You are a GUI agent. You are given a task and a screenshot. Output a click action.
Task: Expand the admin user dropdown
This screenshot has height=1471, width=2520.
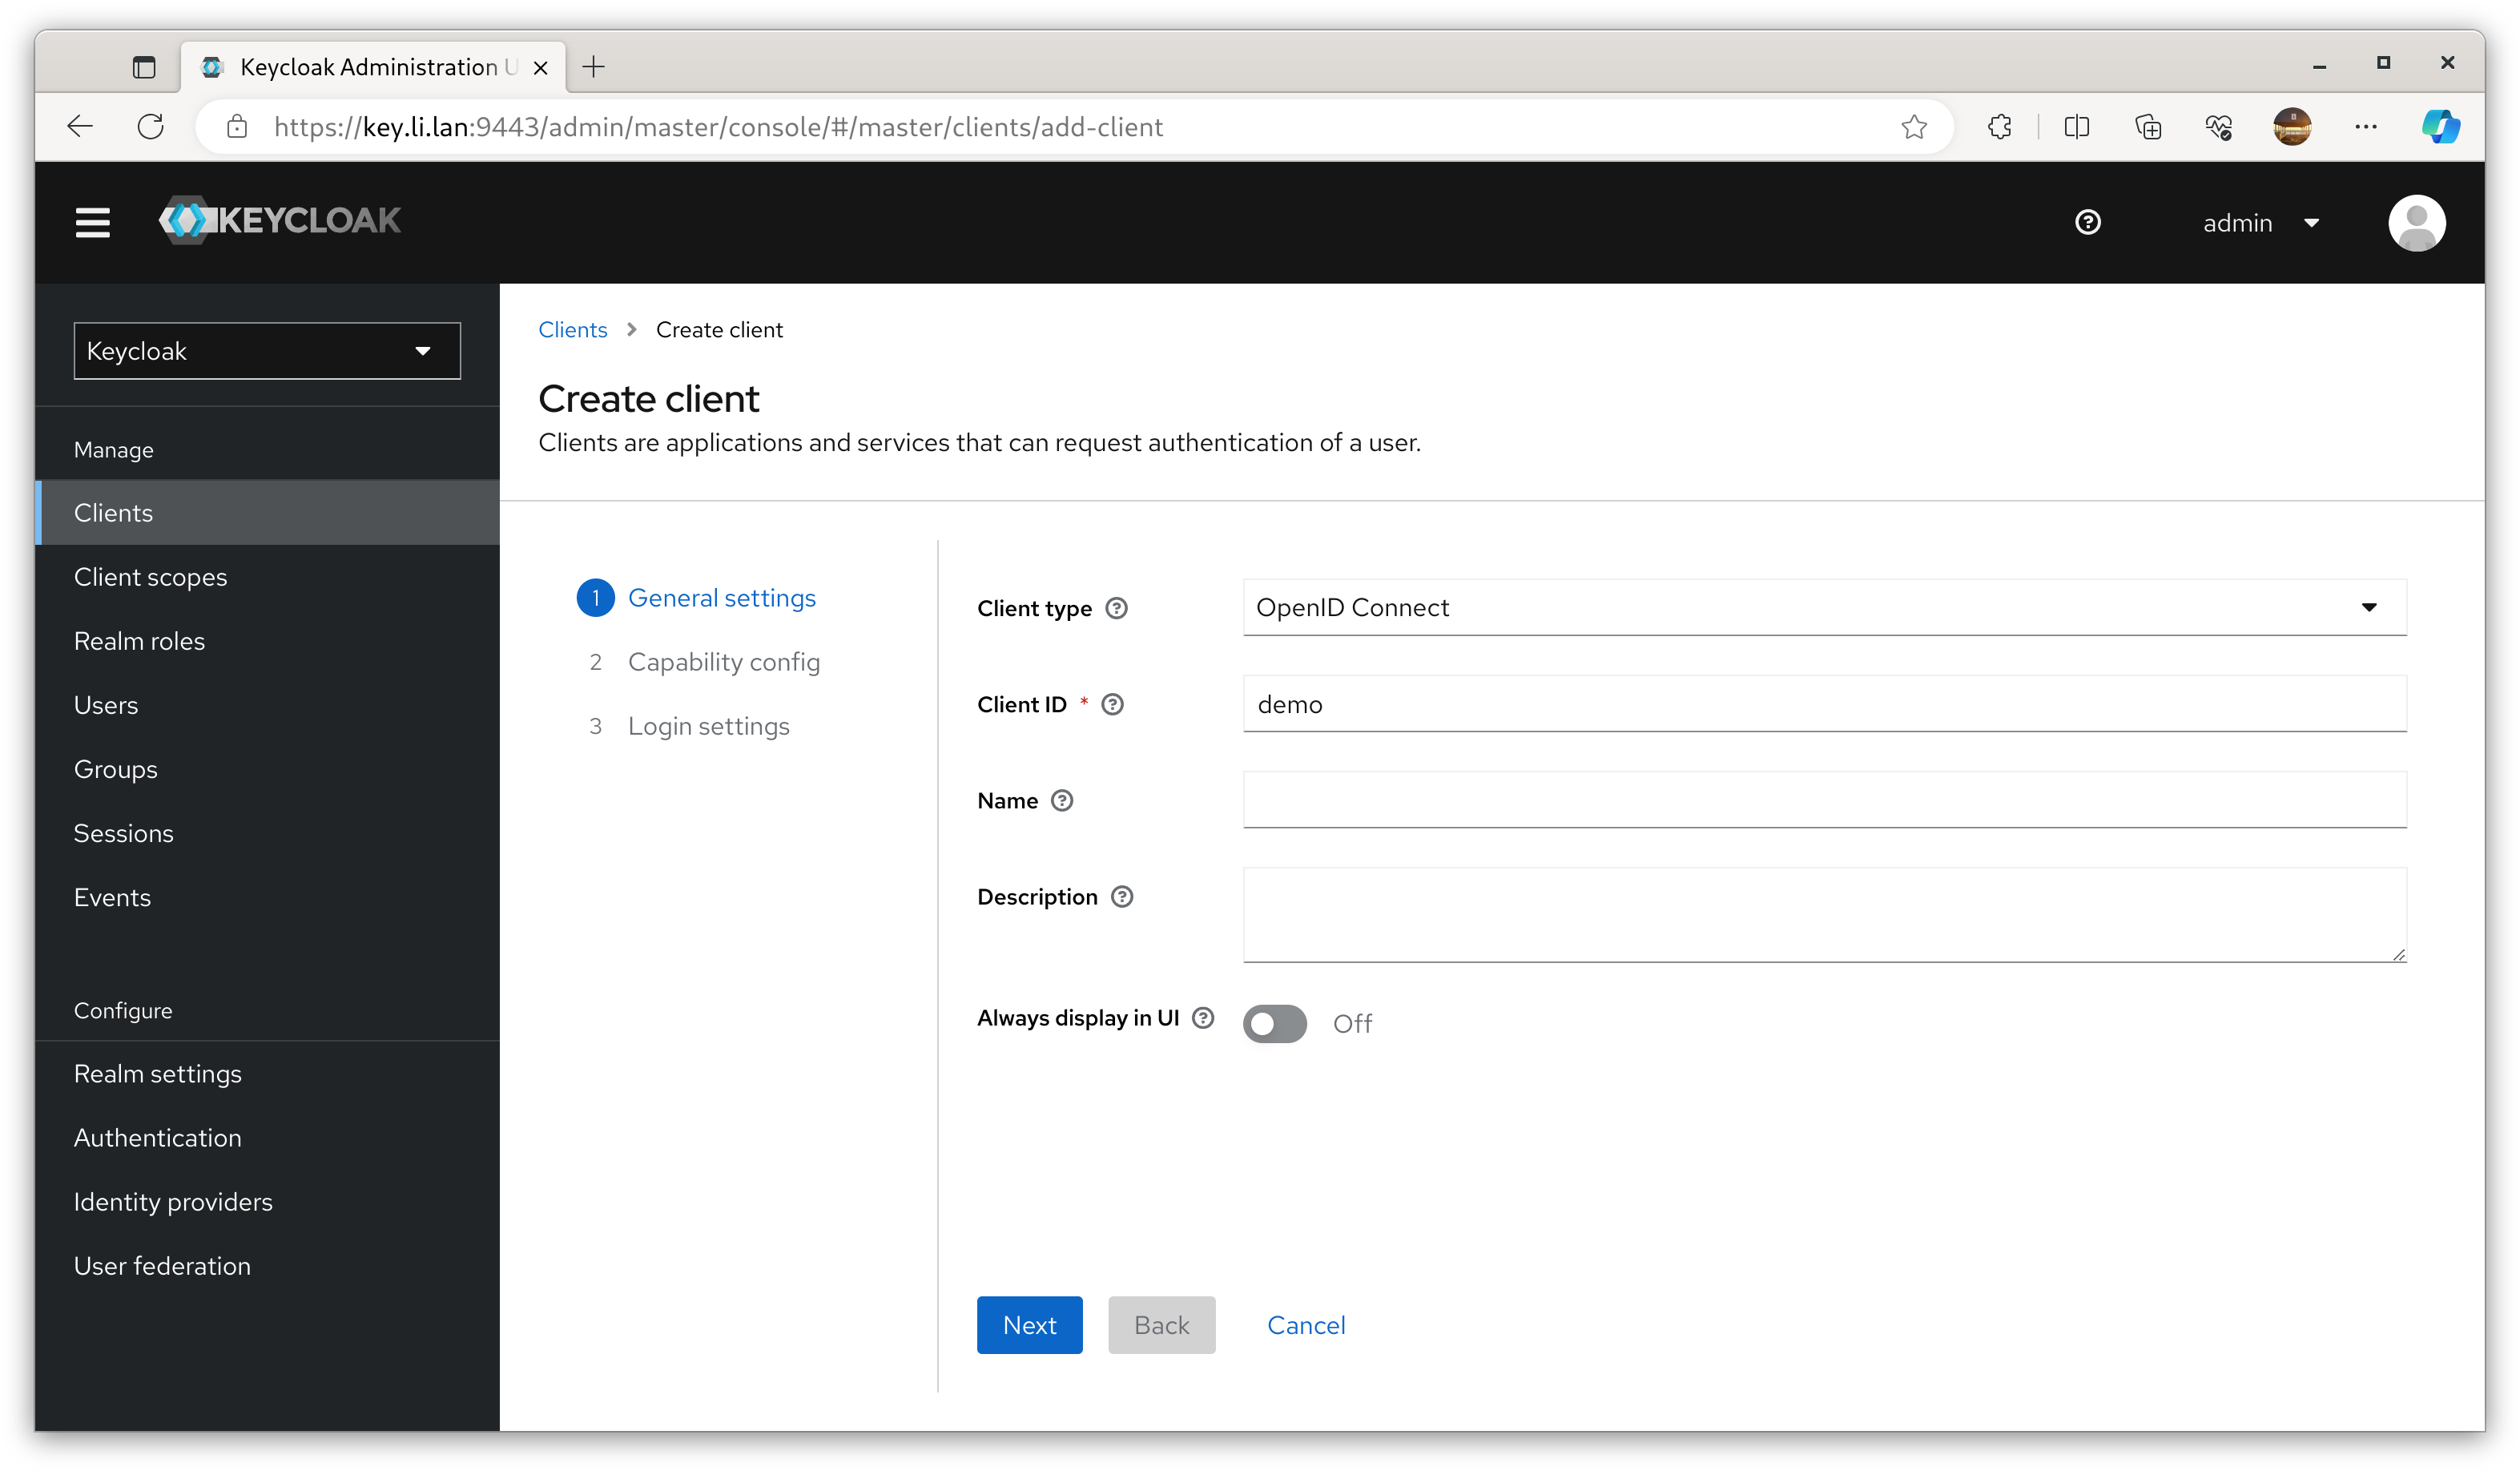2260,223
